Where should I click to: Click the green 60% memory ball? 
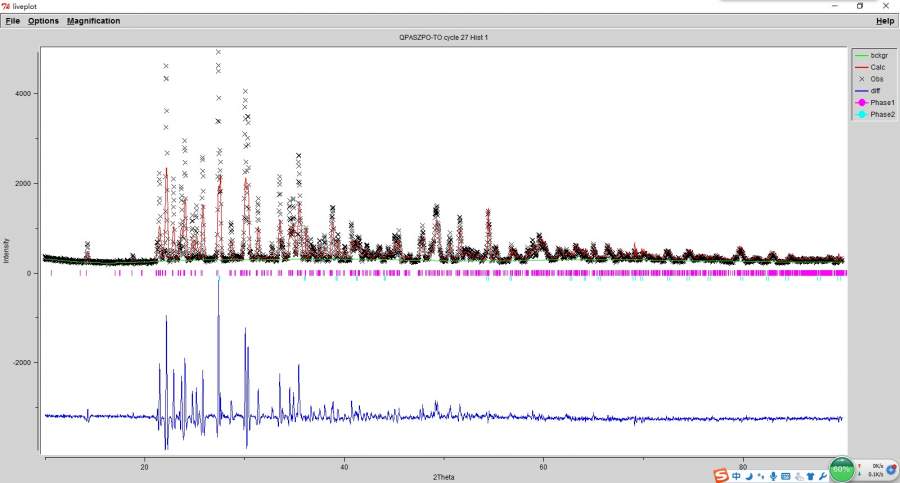click(x=841, y=470)
